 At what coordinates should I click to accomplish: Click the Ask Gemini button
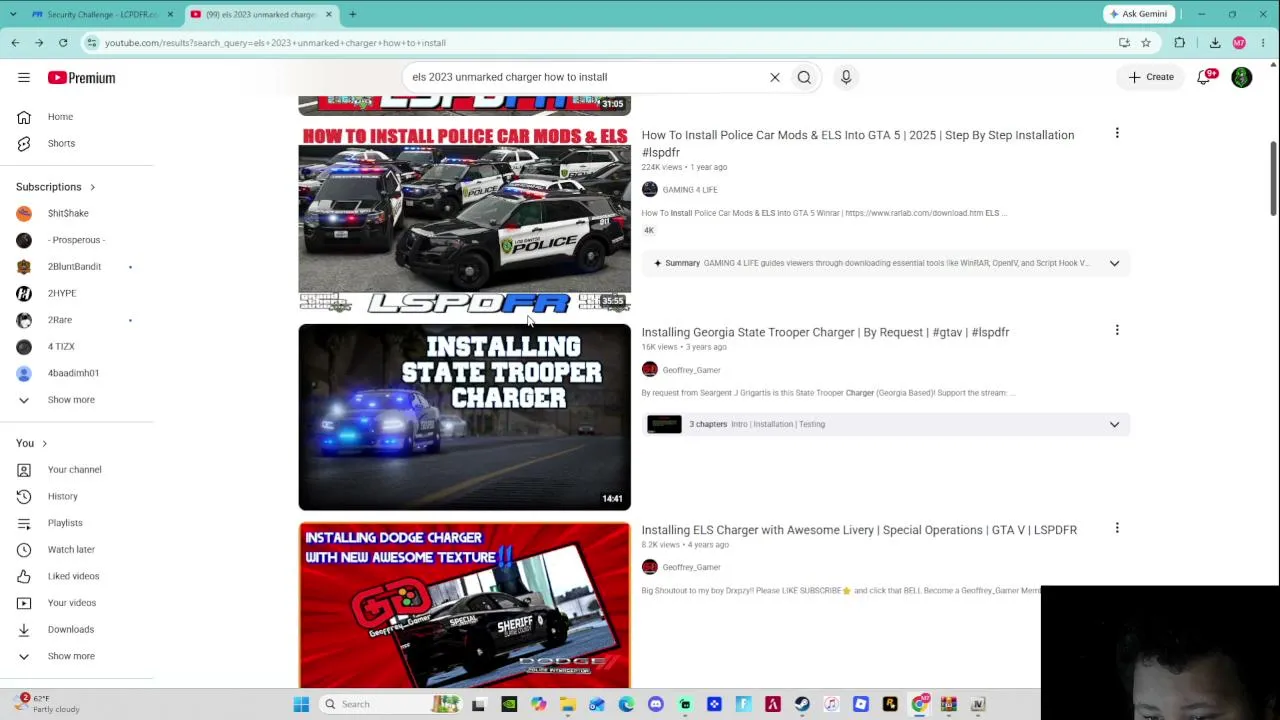[x=1139, y=14]
